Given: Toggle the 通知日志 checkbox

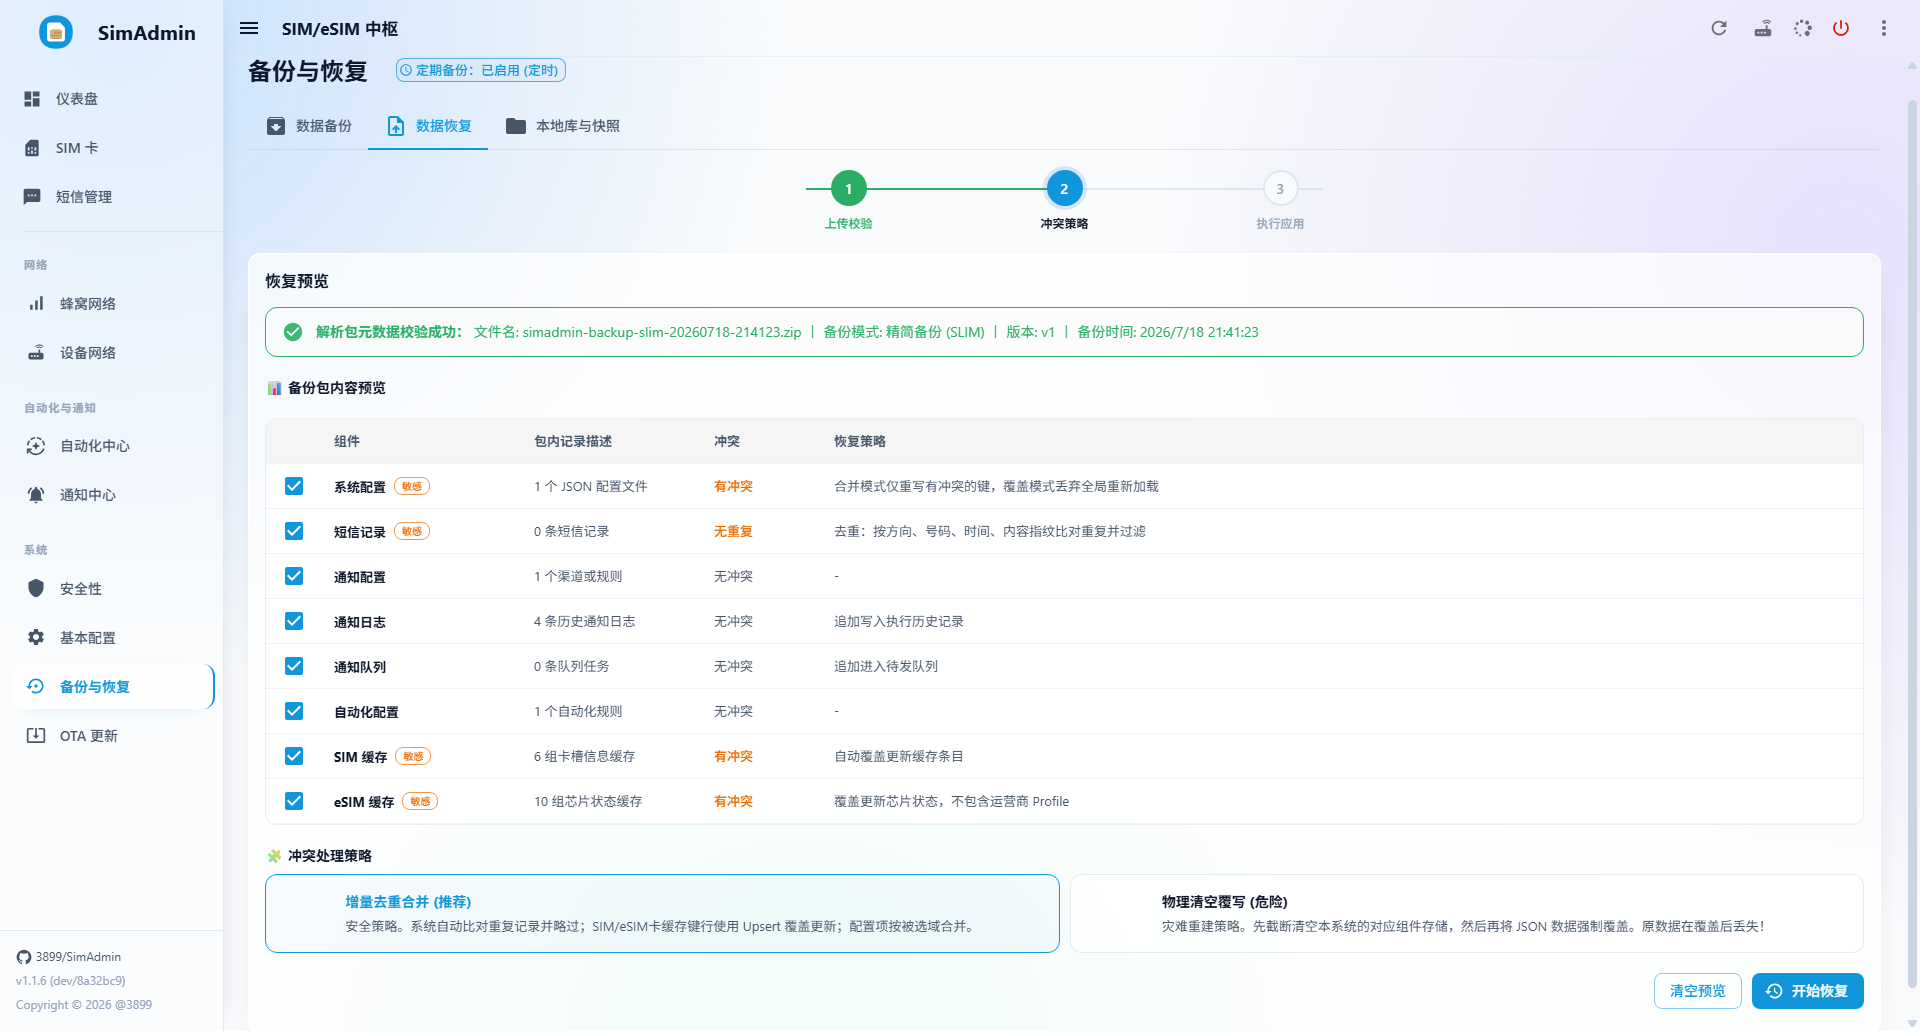Looking at the screenshot, I should pos(294,621).
